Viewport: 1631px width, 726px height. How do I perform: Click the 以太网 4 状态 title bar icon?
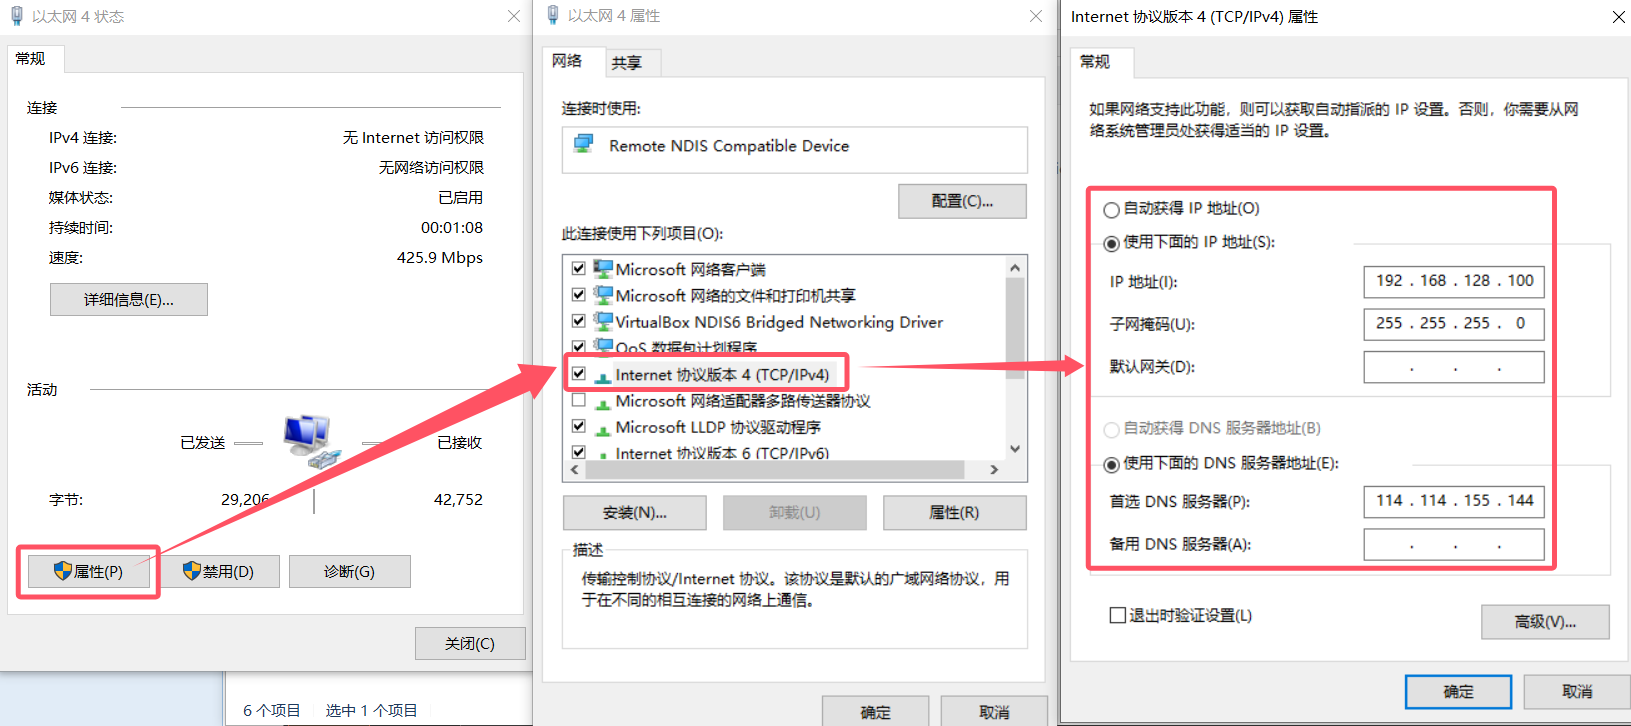17,16
